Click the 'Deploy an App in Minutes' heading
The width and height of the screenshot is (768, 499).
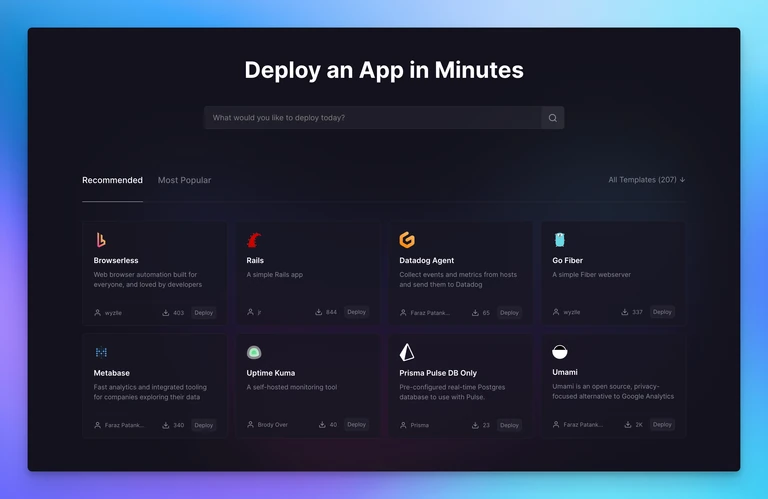pos(384,70)
